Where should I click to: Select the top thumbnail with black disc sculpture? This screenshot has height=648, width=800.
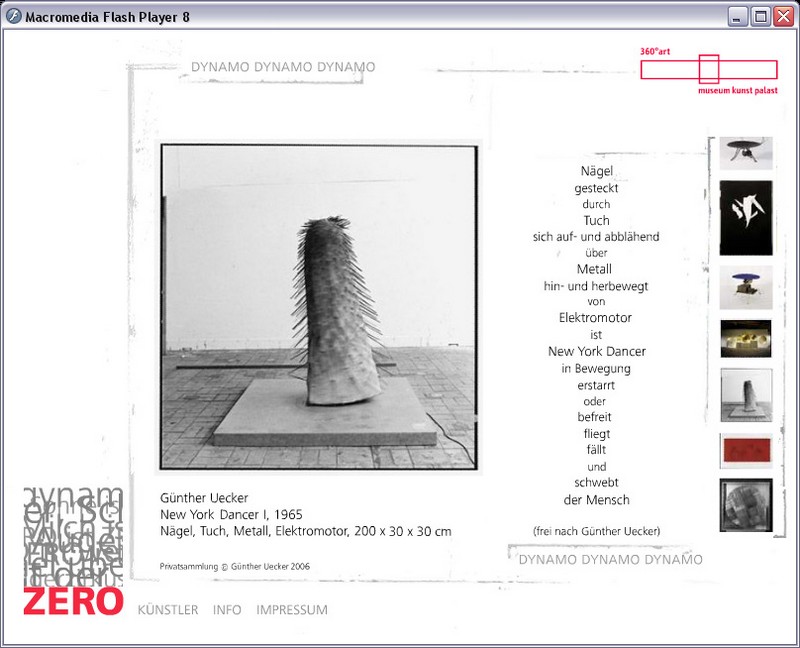746,153
